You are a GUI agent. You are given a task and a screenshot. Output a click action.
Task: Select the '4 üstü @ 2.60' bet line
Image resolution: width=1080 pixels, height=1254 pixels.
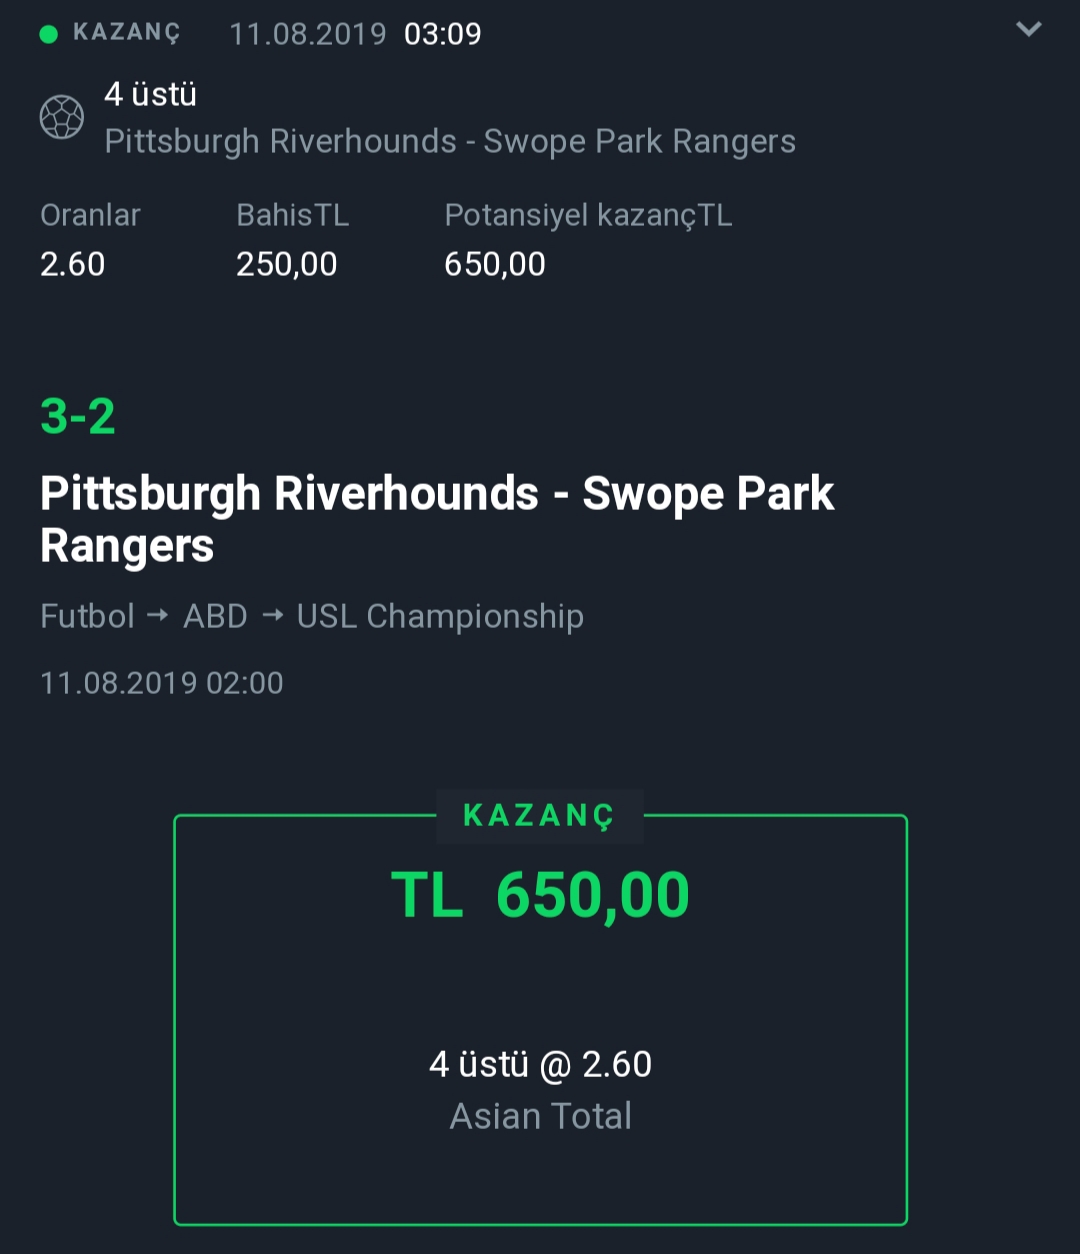point(540,1064)
